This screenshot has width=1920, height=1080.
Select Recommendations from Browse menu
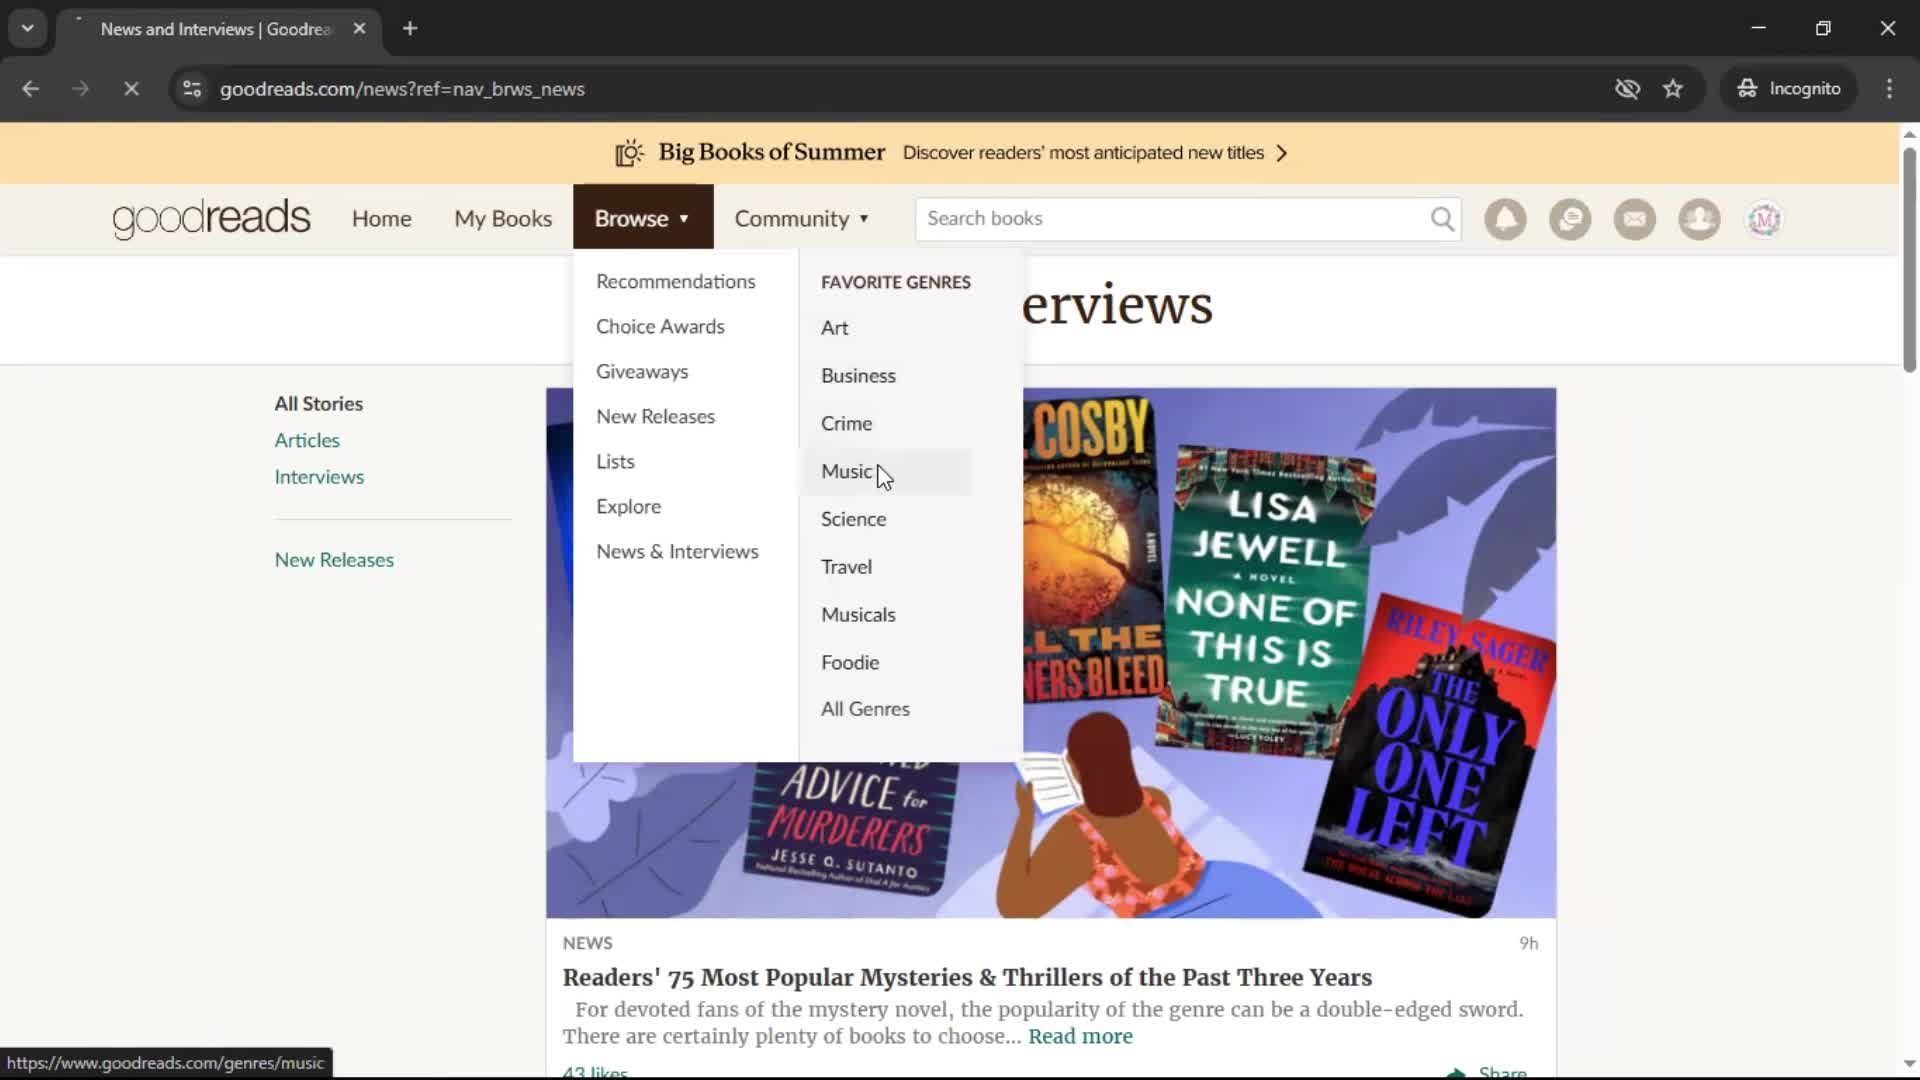[676, 281]
